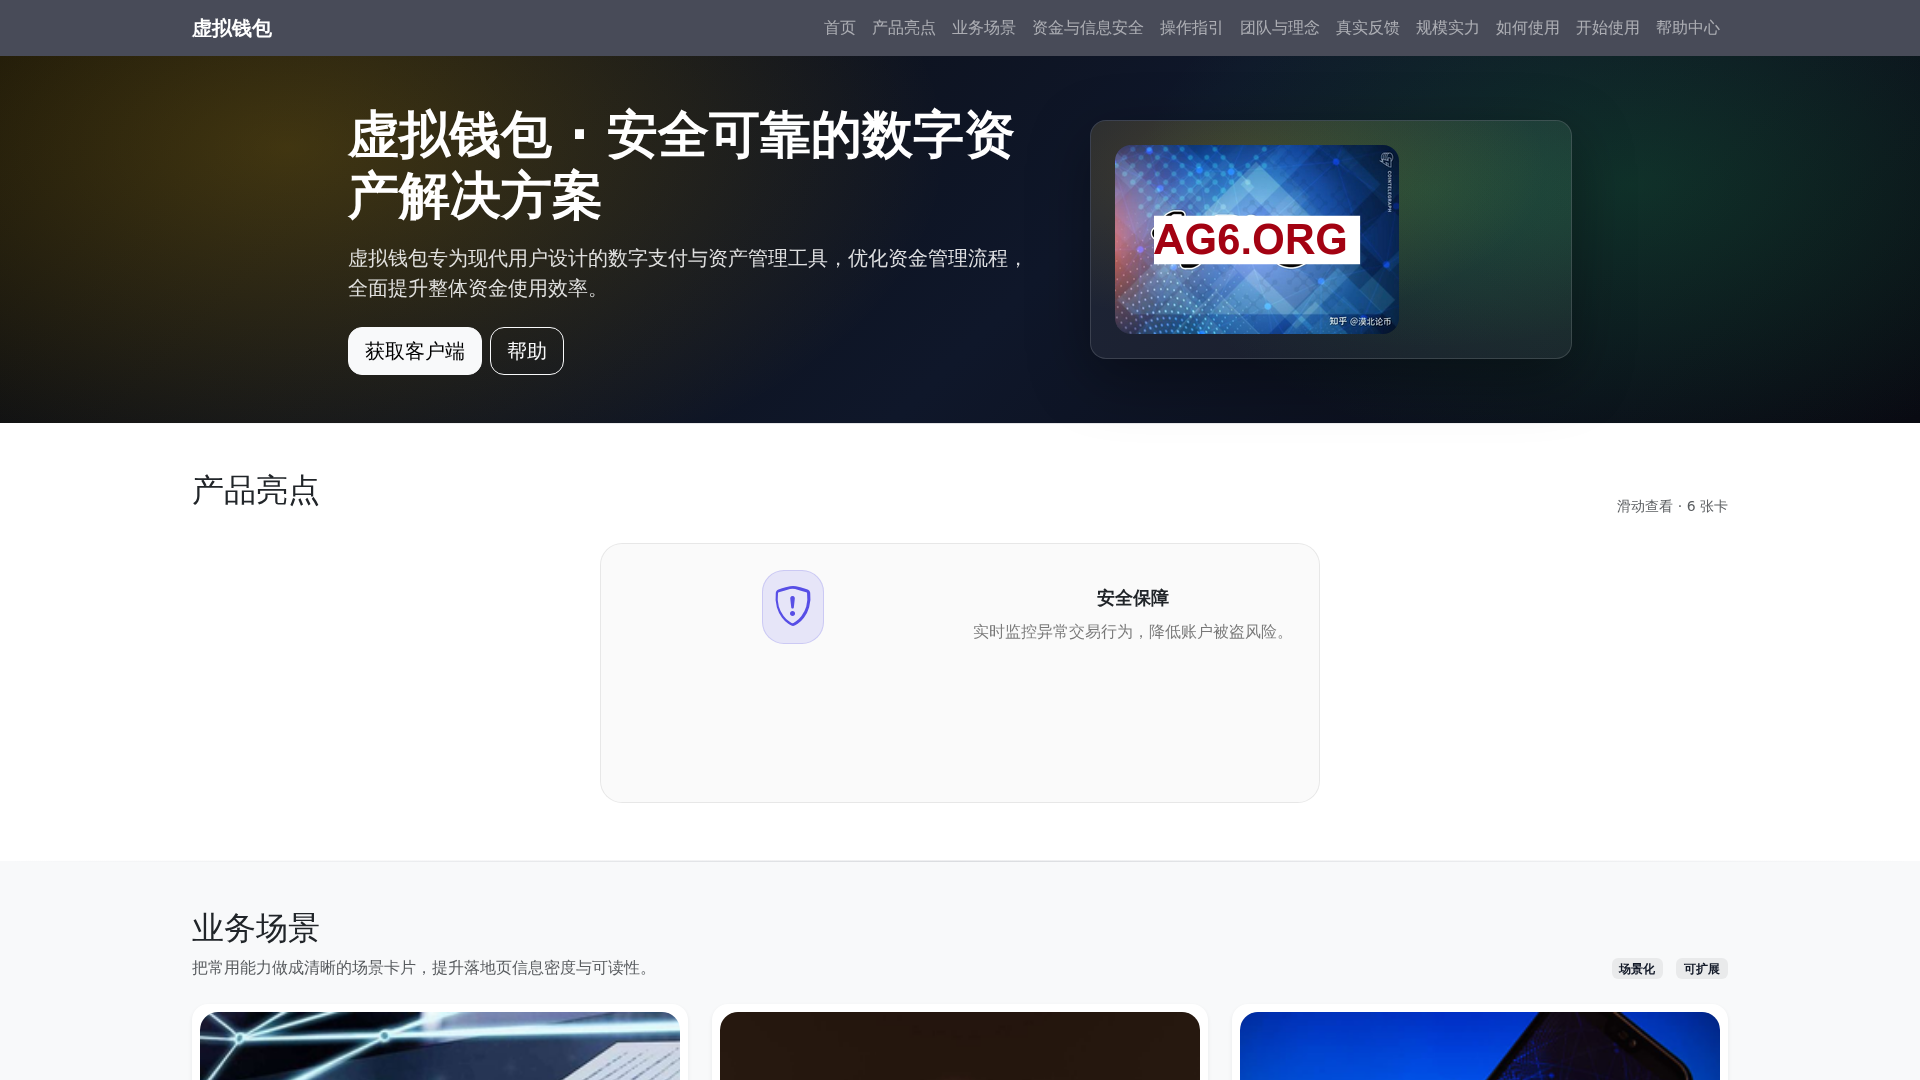Open the 首页 nav item
The width and height of the screenshot is (1920, 1080).
click(x=840, y=28)
